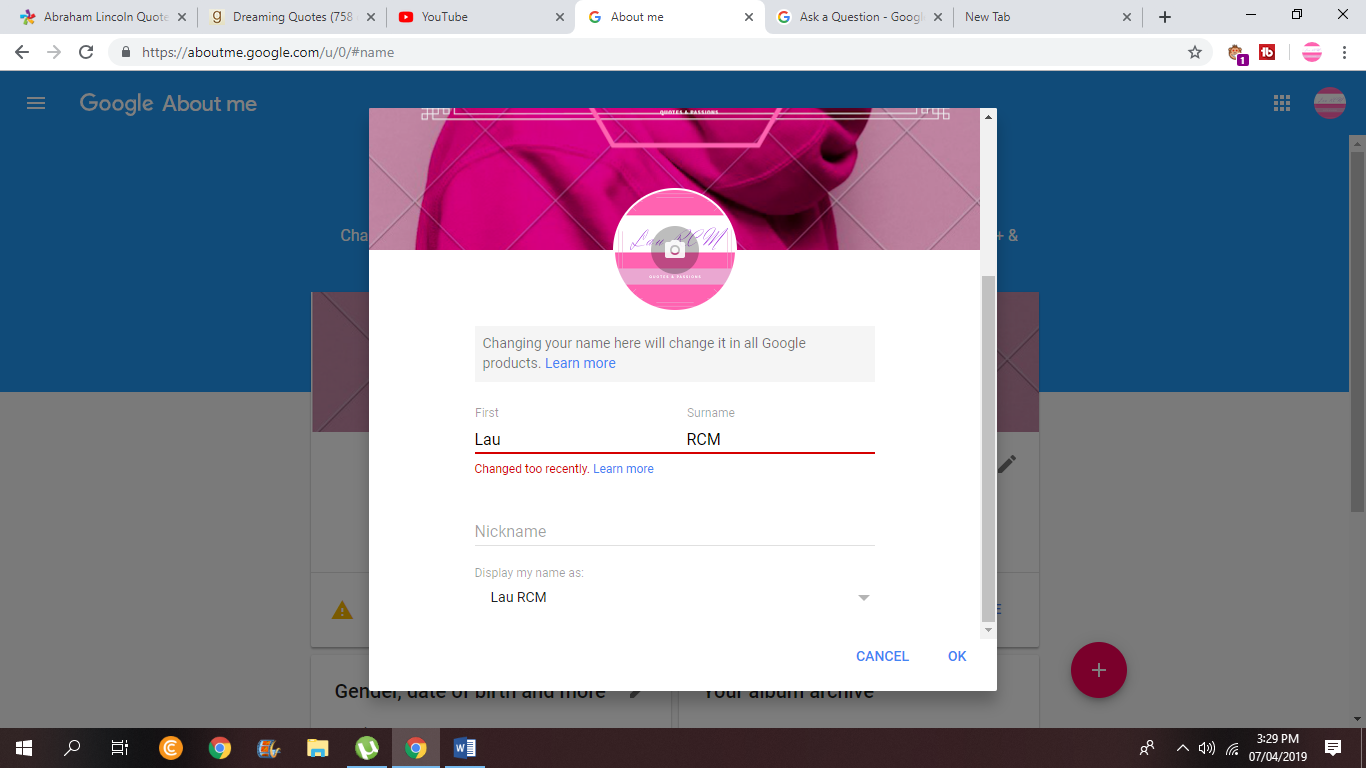Click the Google account avatar
The width and height of the screenshot is (1366, 768).
pos(1329,103)
